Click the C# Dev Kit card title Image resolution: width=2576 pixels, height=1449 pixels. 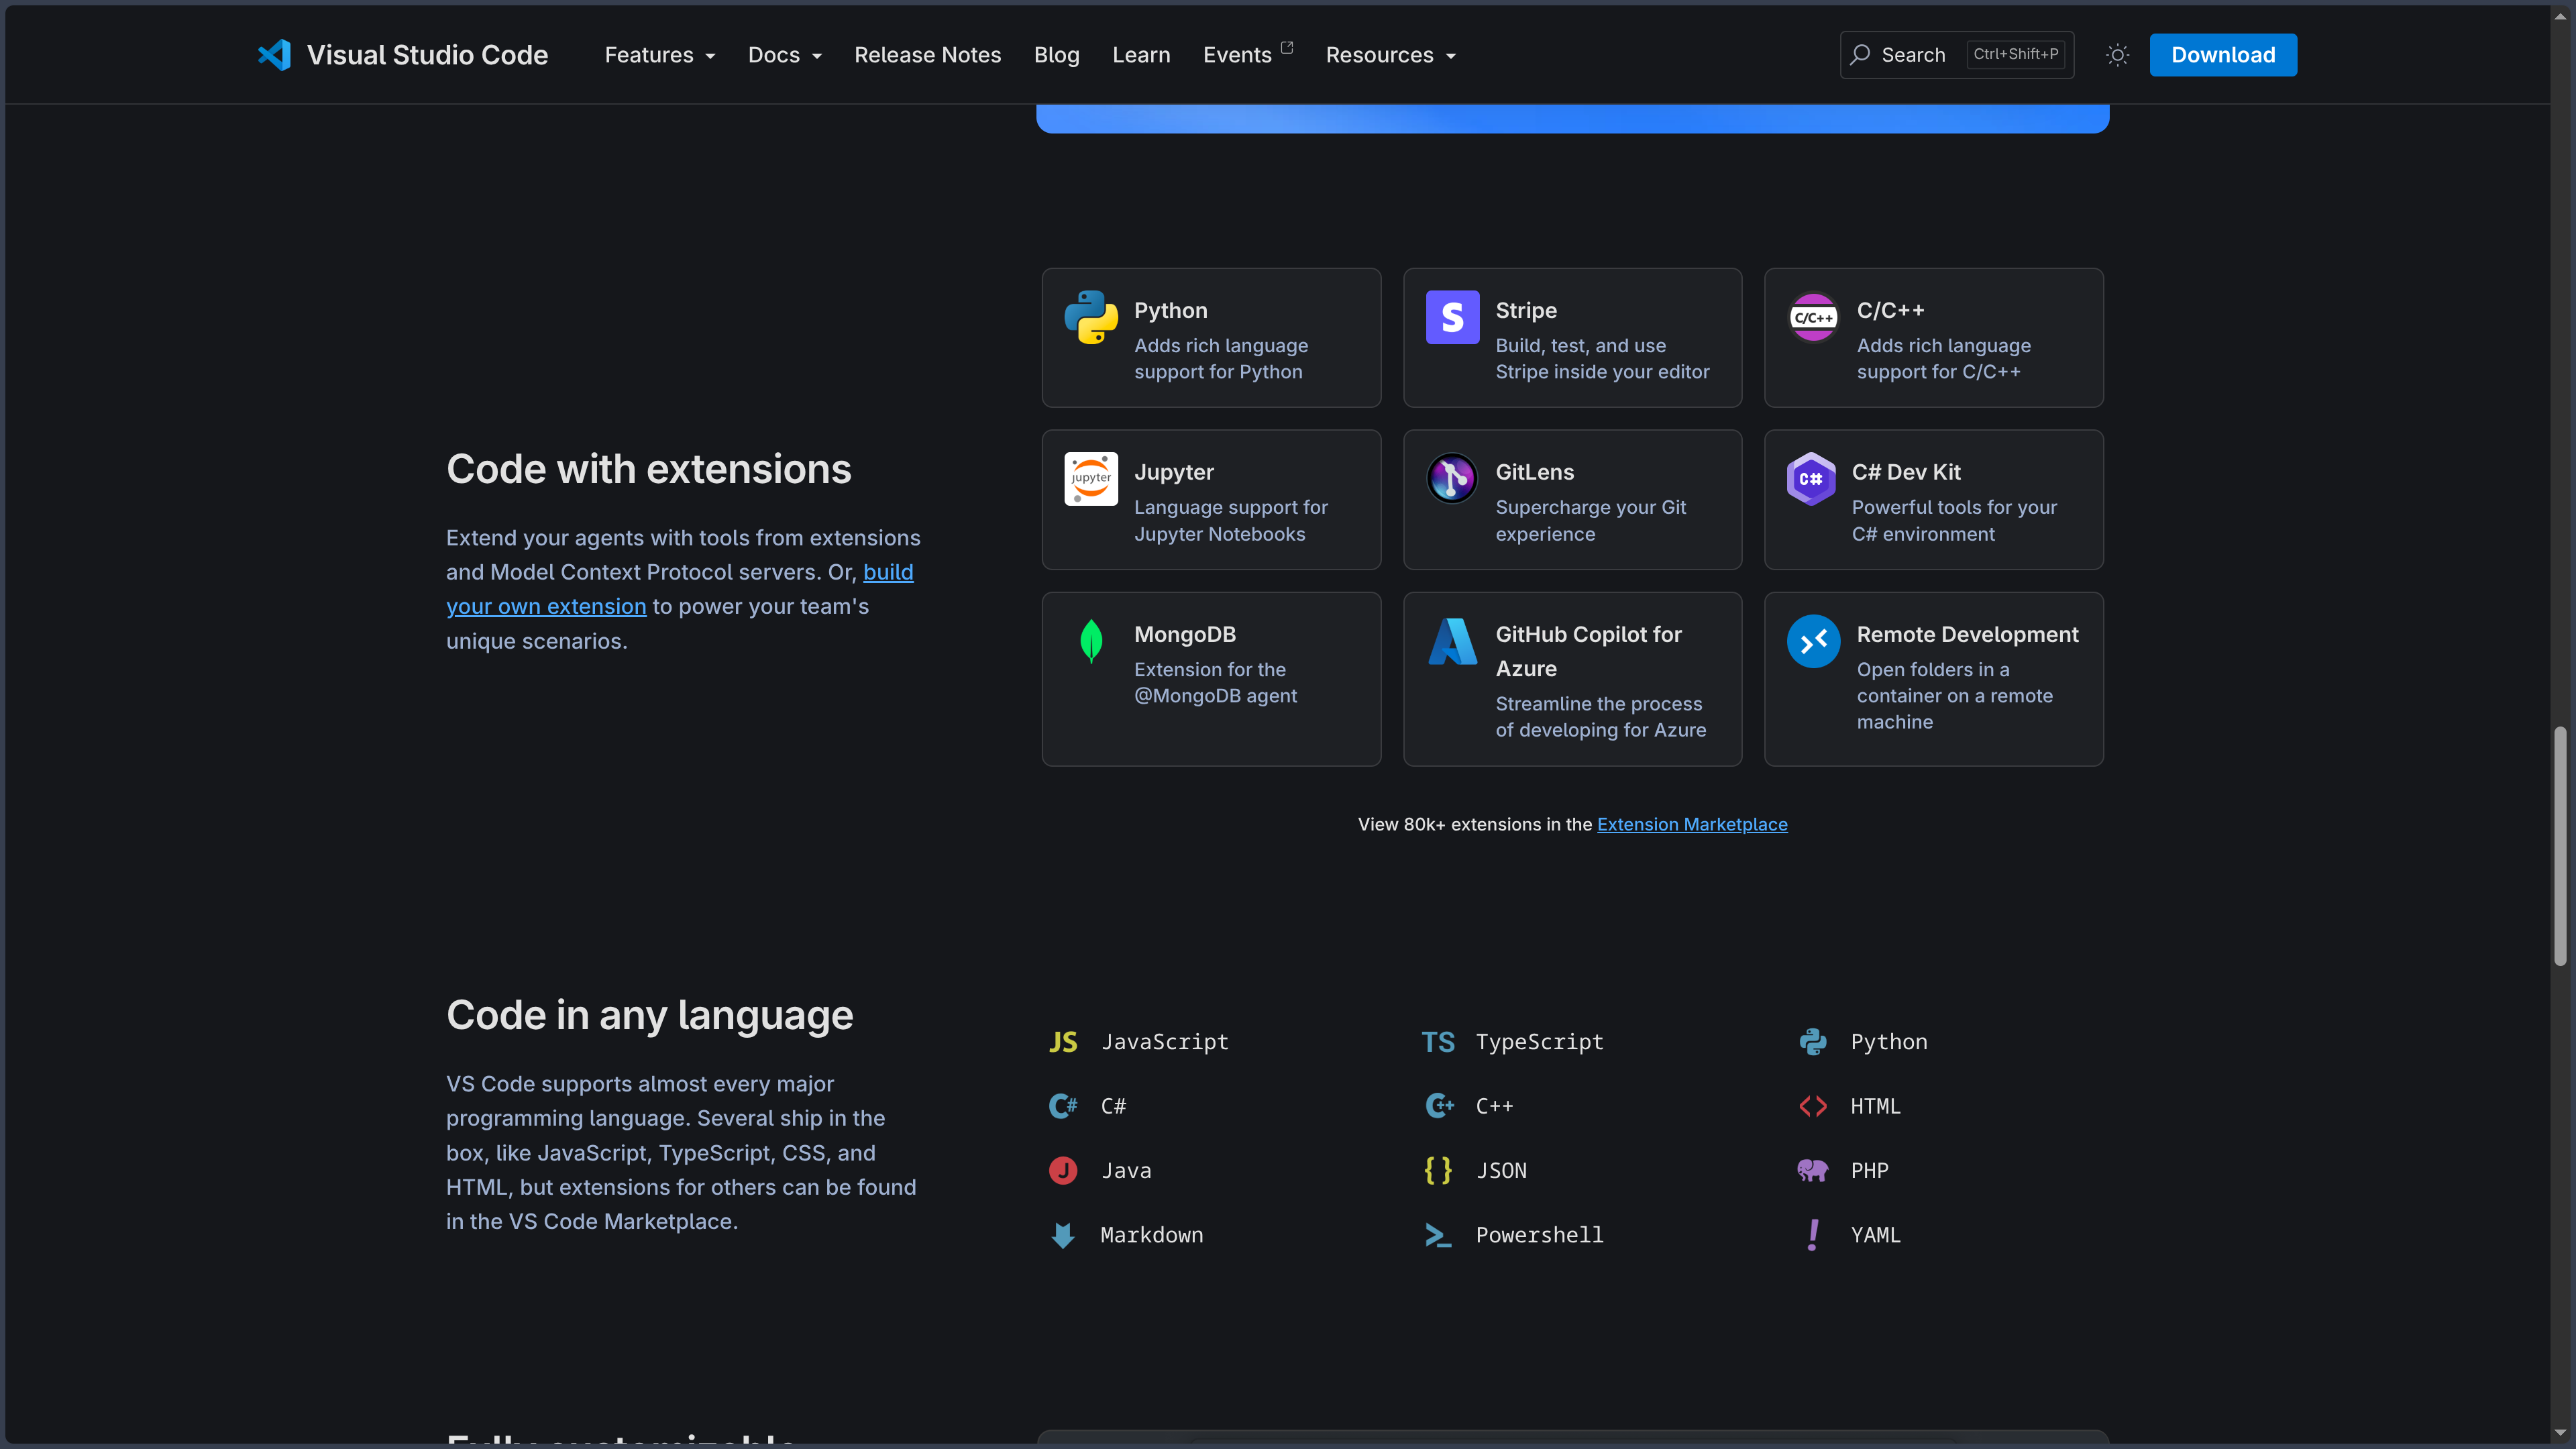click(x=1906, y=472)
